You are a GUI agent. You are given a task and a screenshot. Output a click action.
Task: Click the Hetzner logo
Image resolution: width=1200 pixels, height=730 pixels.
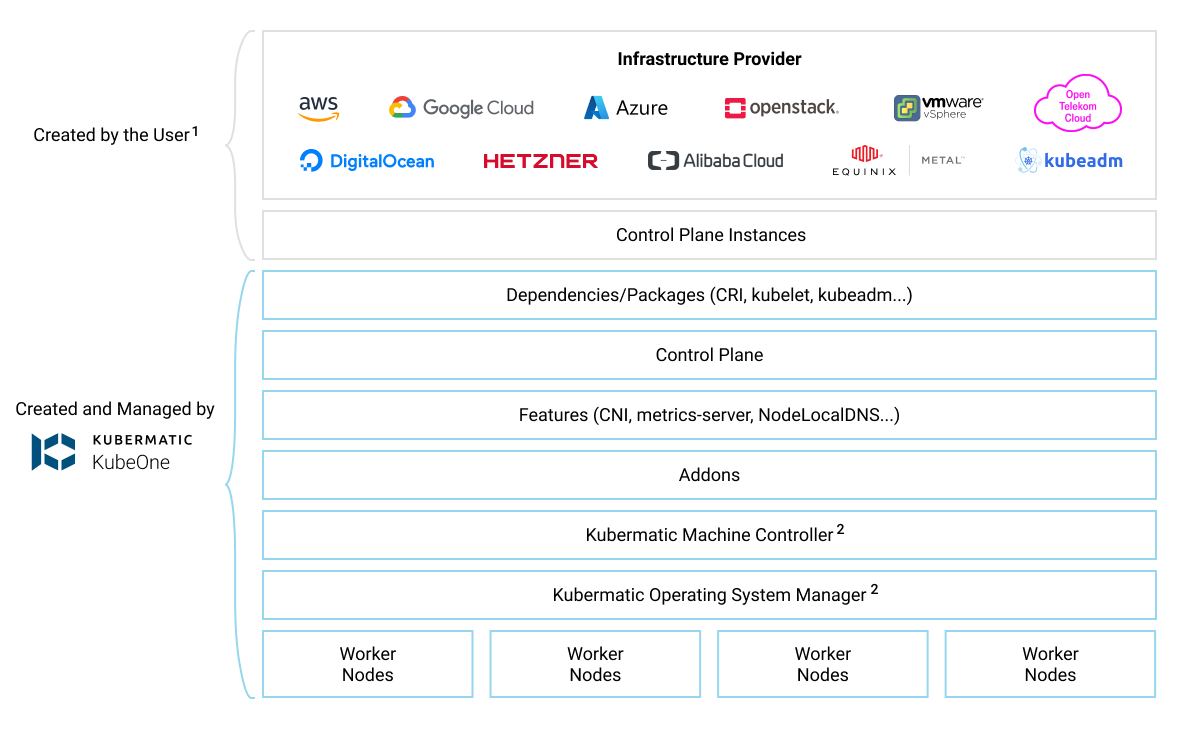pos(540,160)
